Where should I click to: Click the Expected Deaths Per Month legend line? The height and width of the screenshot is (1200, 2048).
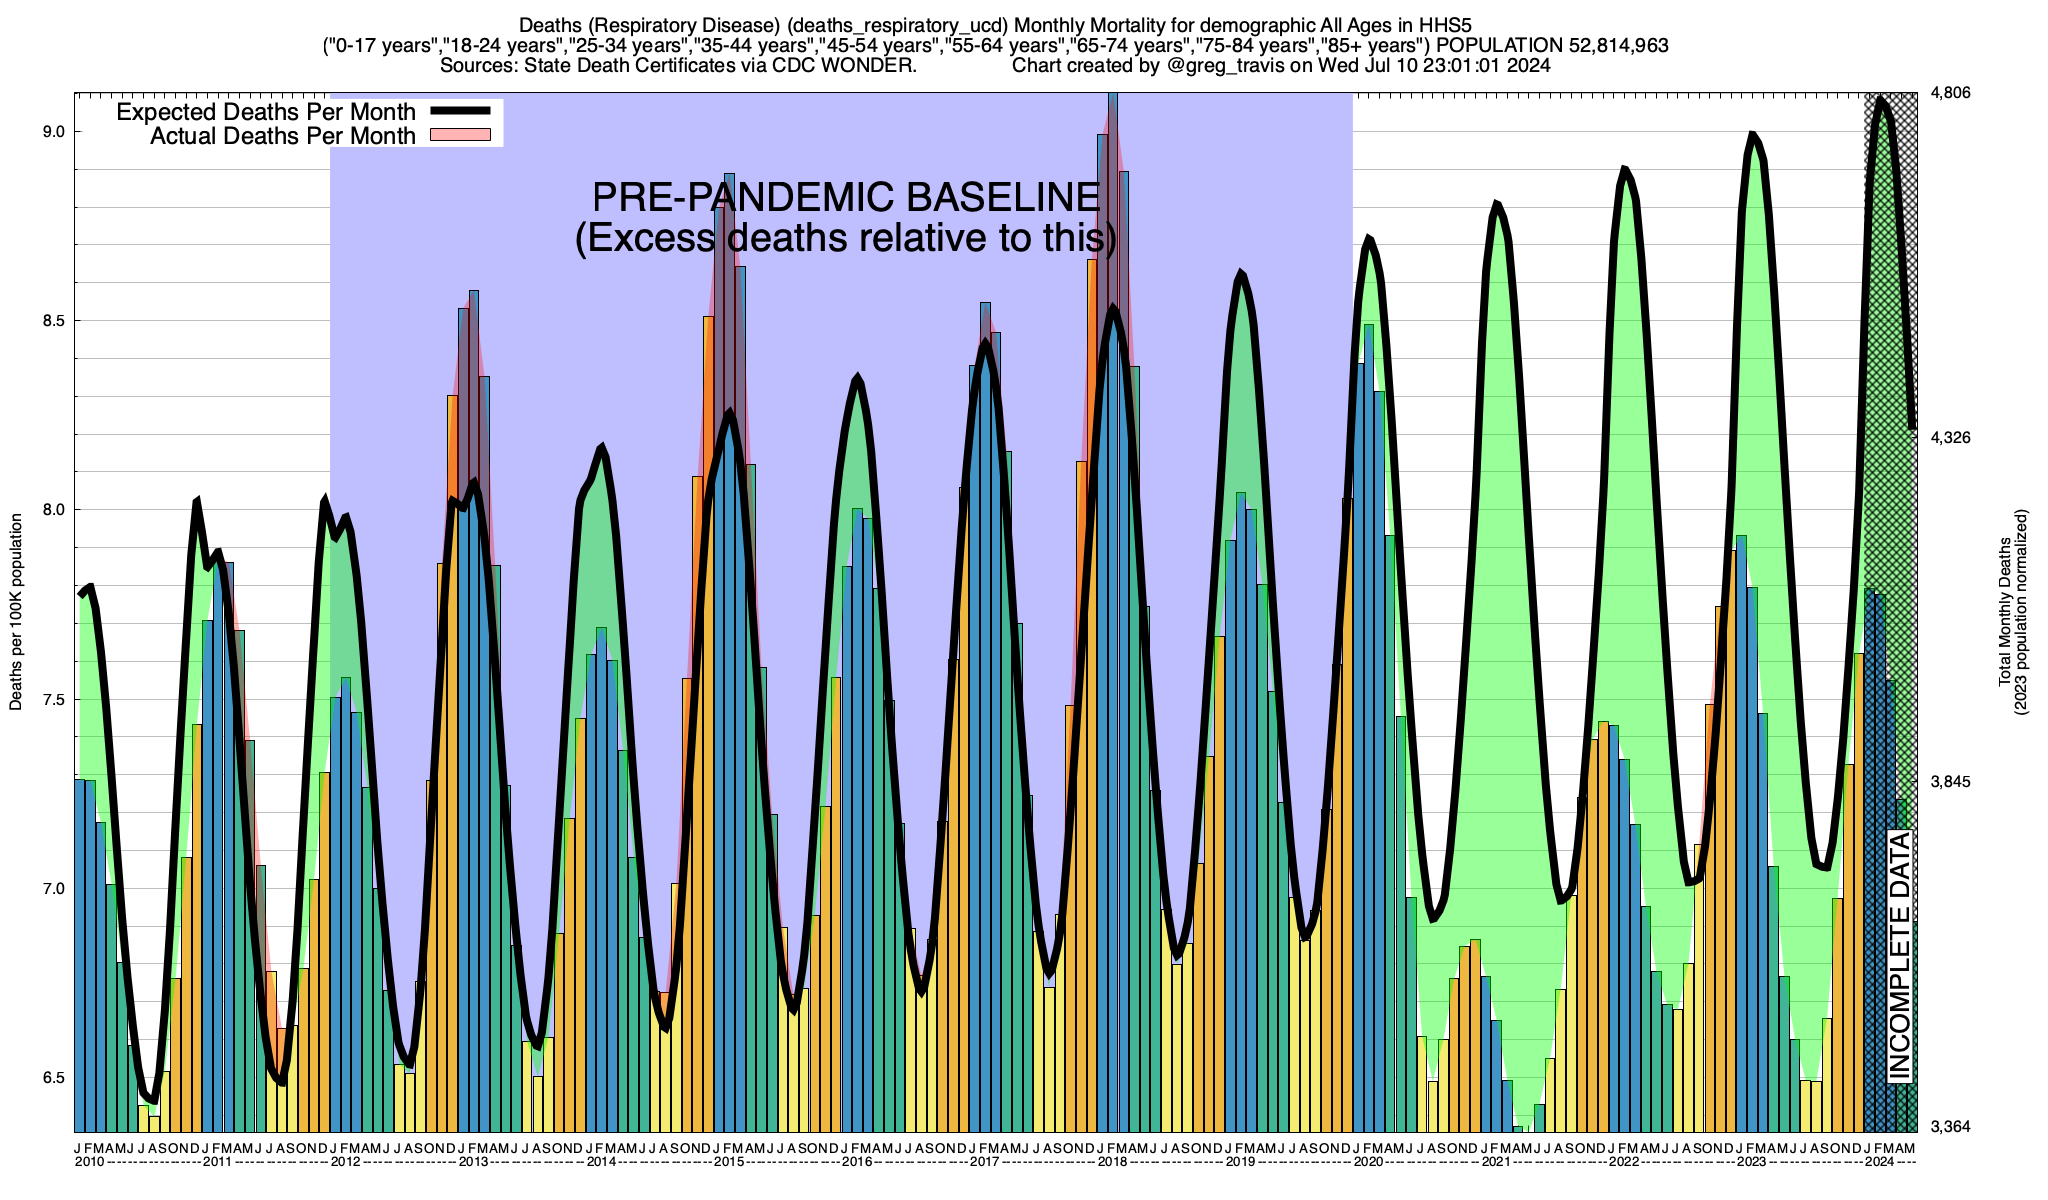pos(460,111)
